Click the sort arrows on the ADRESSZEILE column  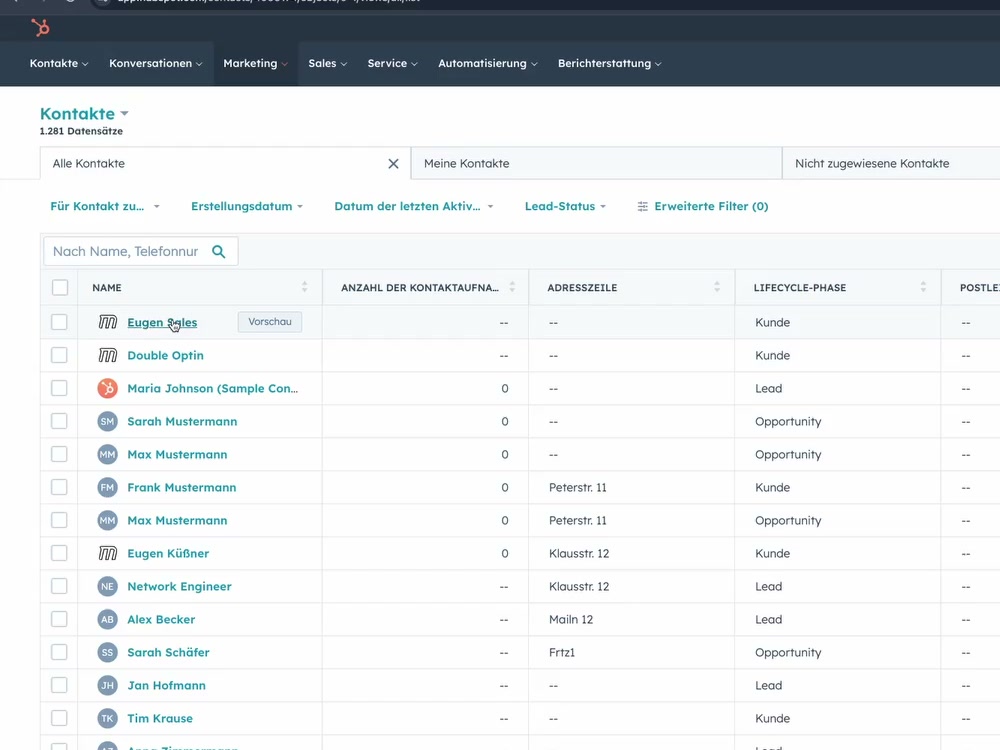(x=716, y=287)
